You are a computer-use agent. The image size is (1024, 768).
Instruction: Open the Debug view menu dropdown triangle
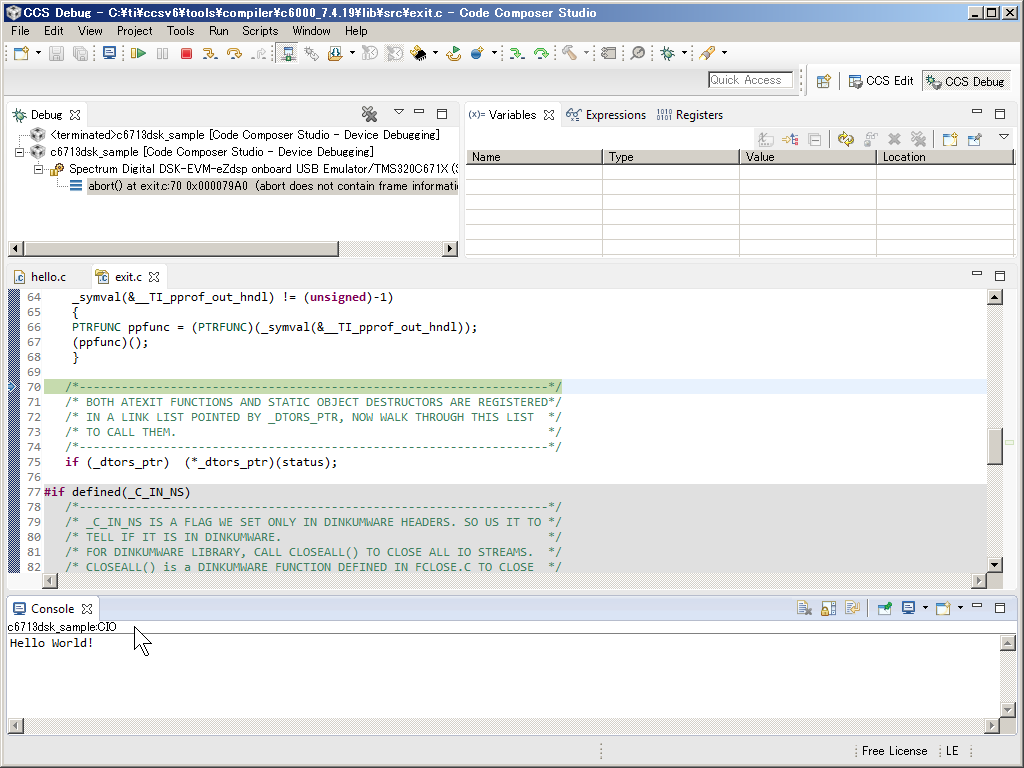pos(398,112)
